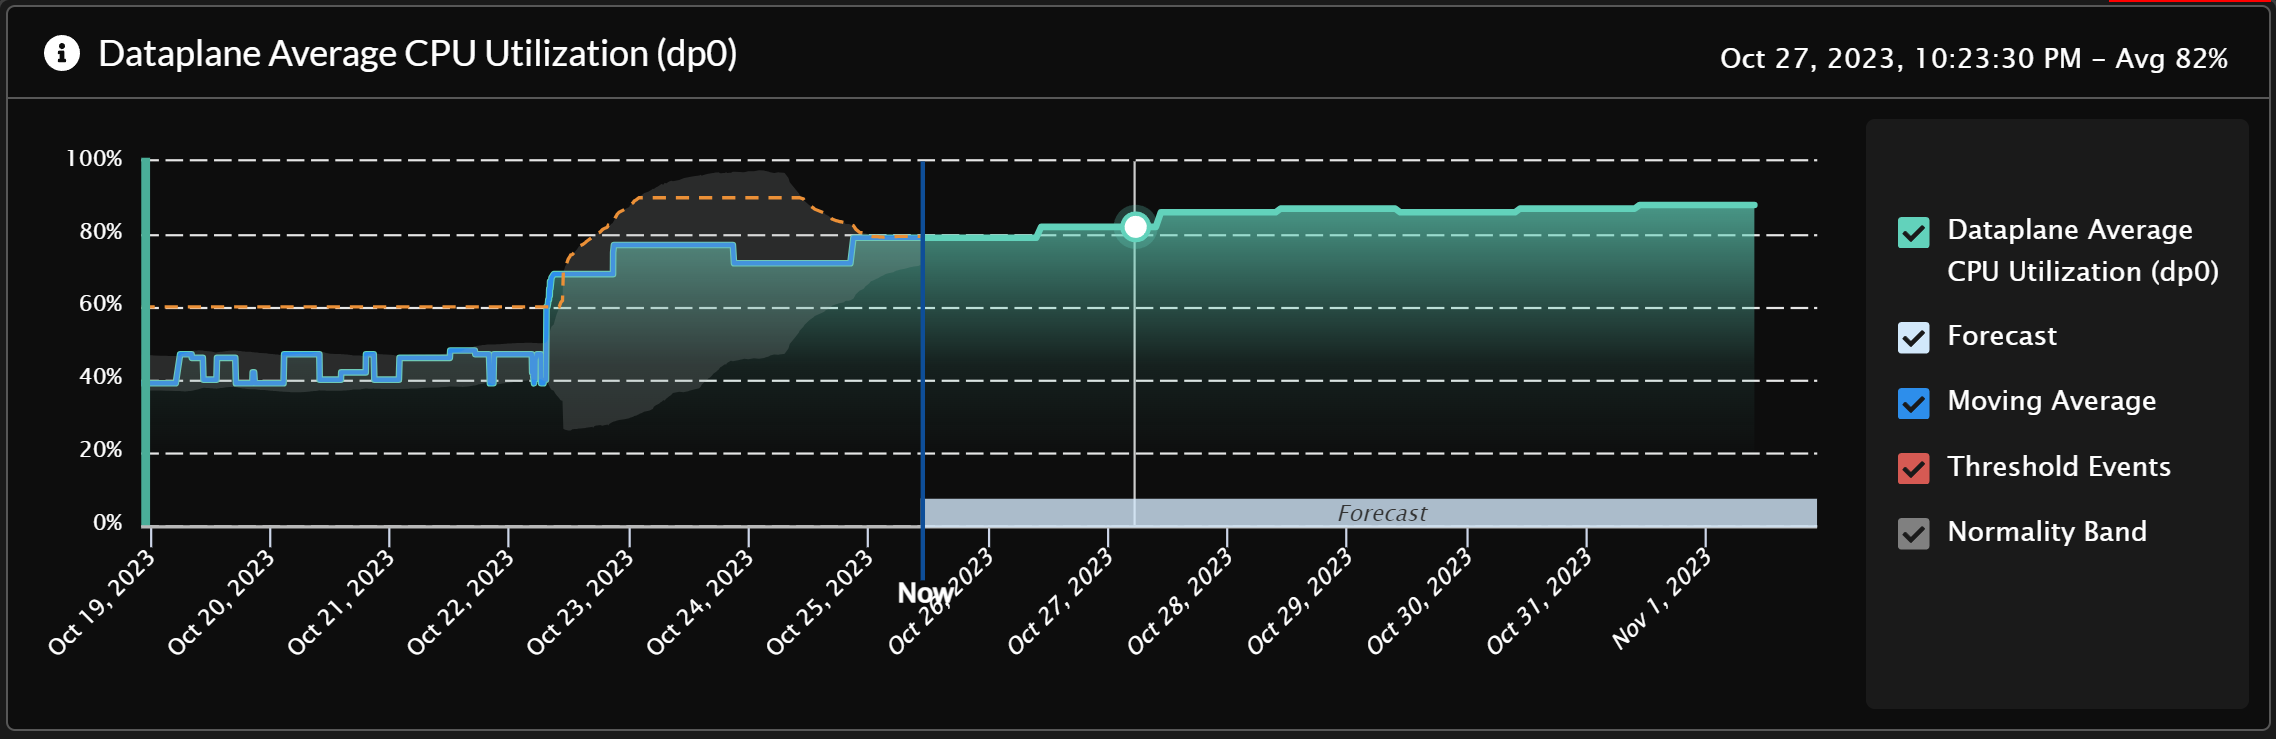Toggle the Normality Band checkbox
Image resolution: width=2276 pixels, height=739 pixels.
coord(1913,534)
